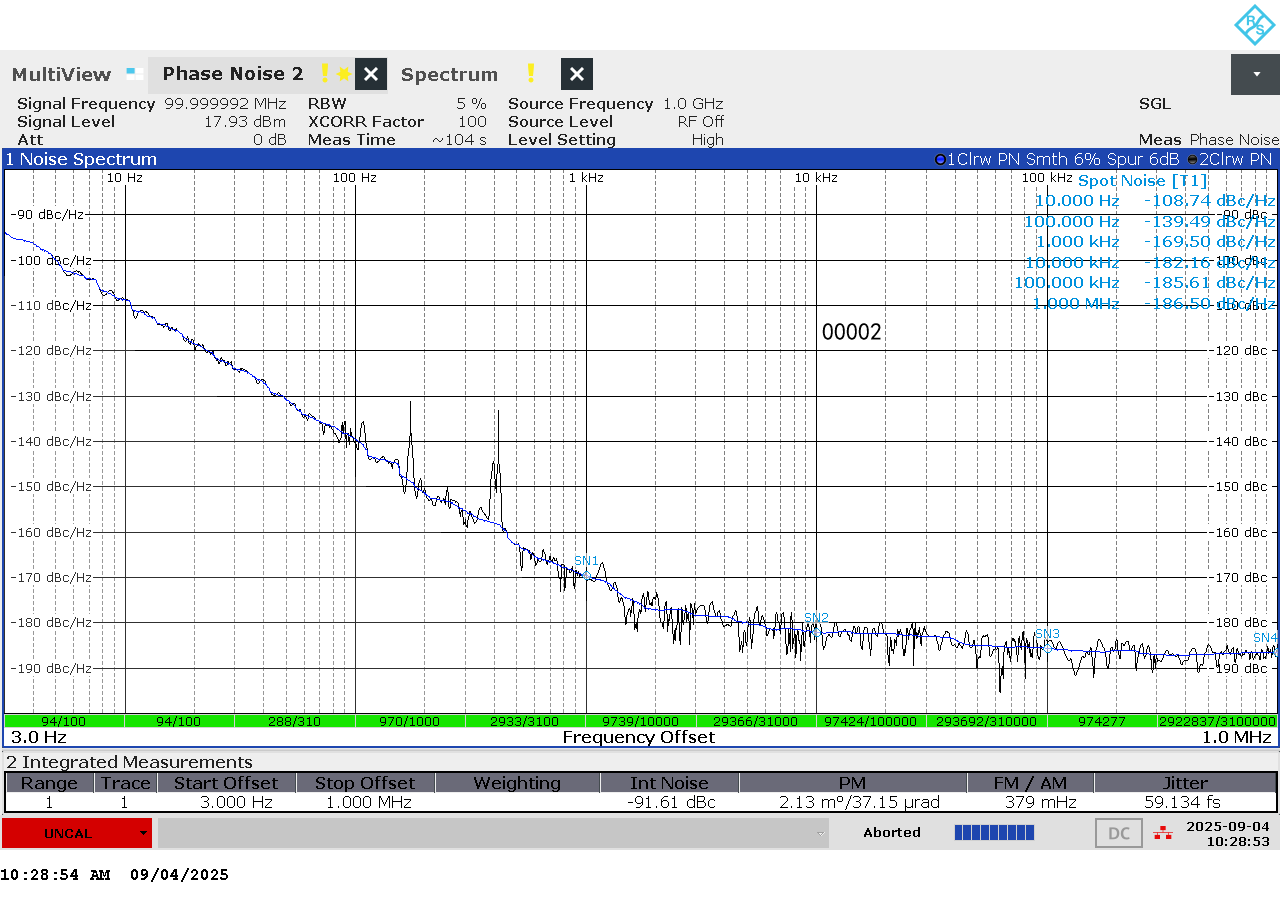Click the 10.000 Hz spot noise row
The image size is (1280, 900).
[x=1155, y=201]
